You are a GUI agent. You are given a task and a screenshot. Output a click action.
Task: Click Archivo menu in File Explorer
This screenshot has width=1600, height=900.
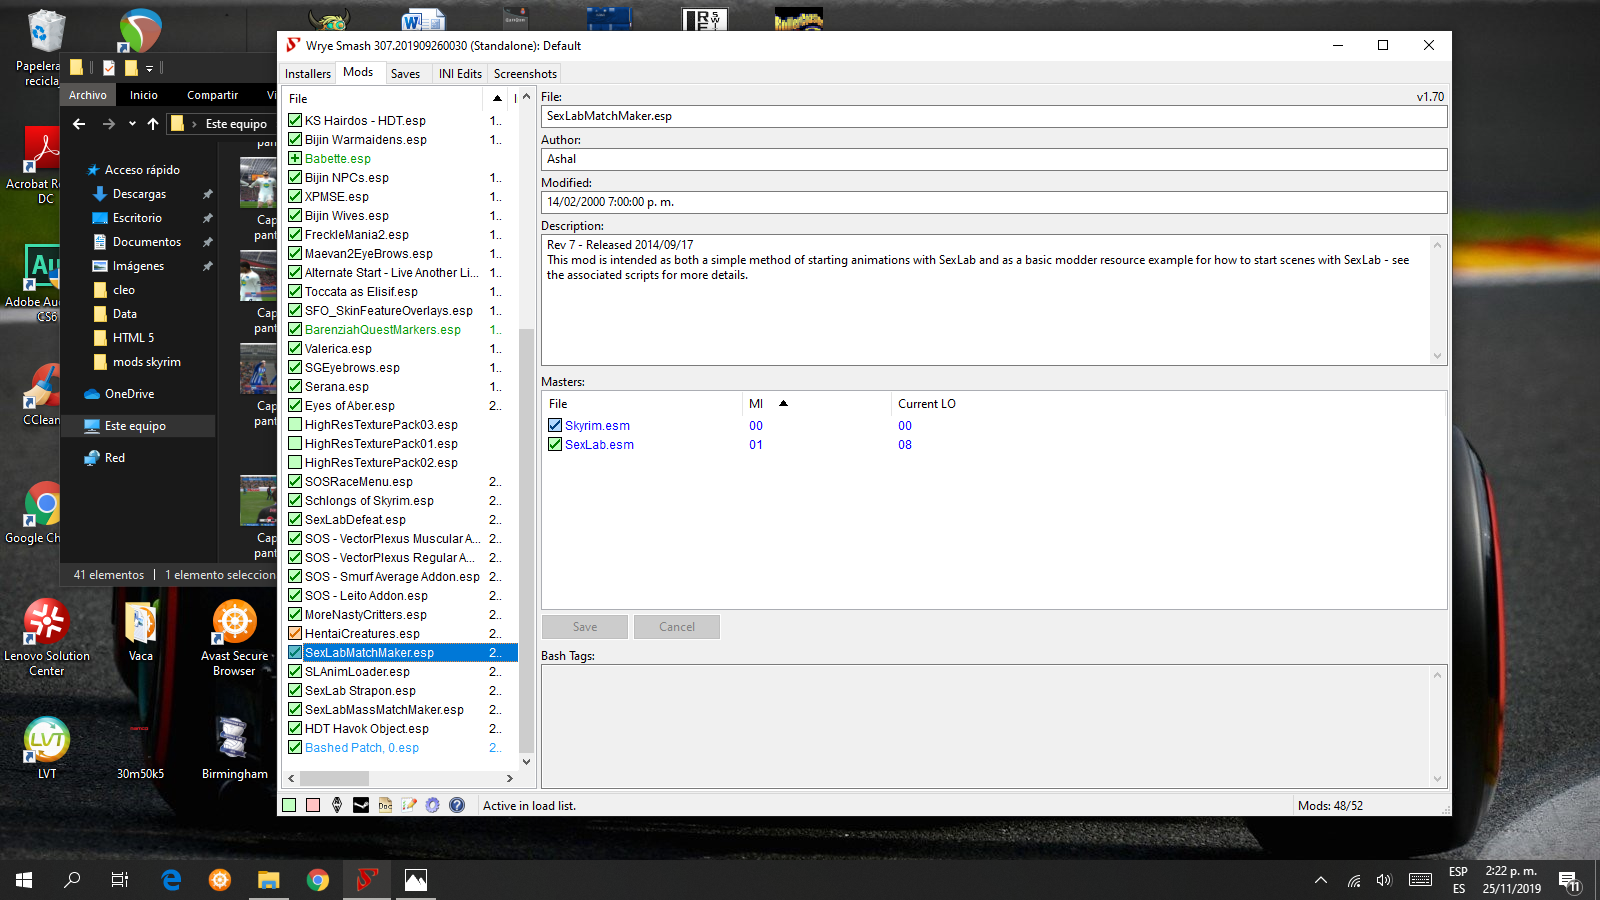[x=88, y=95]
